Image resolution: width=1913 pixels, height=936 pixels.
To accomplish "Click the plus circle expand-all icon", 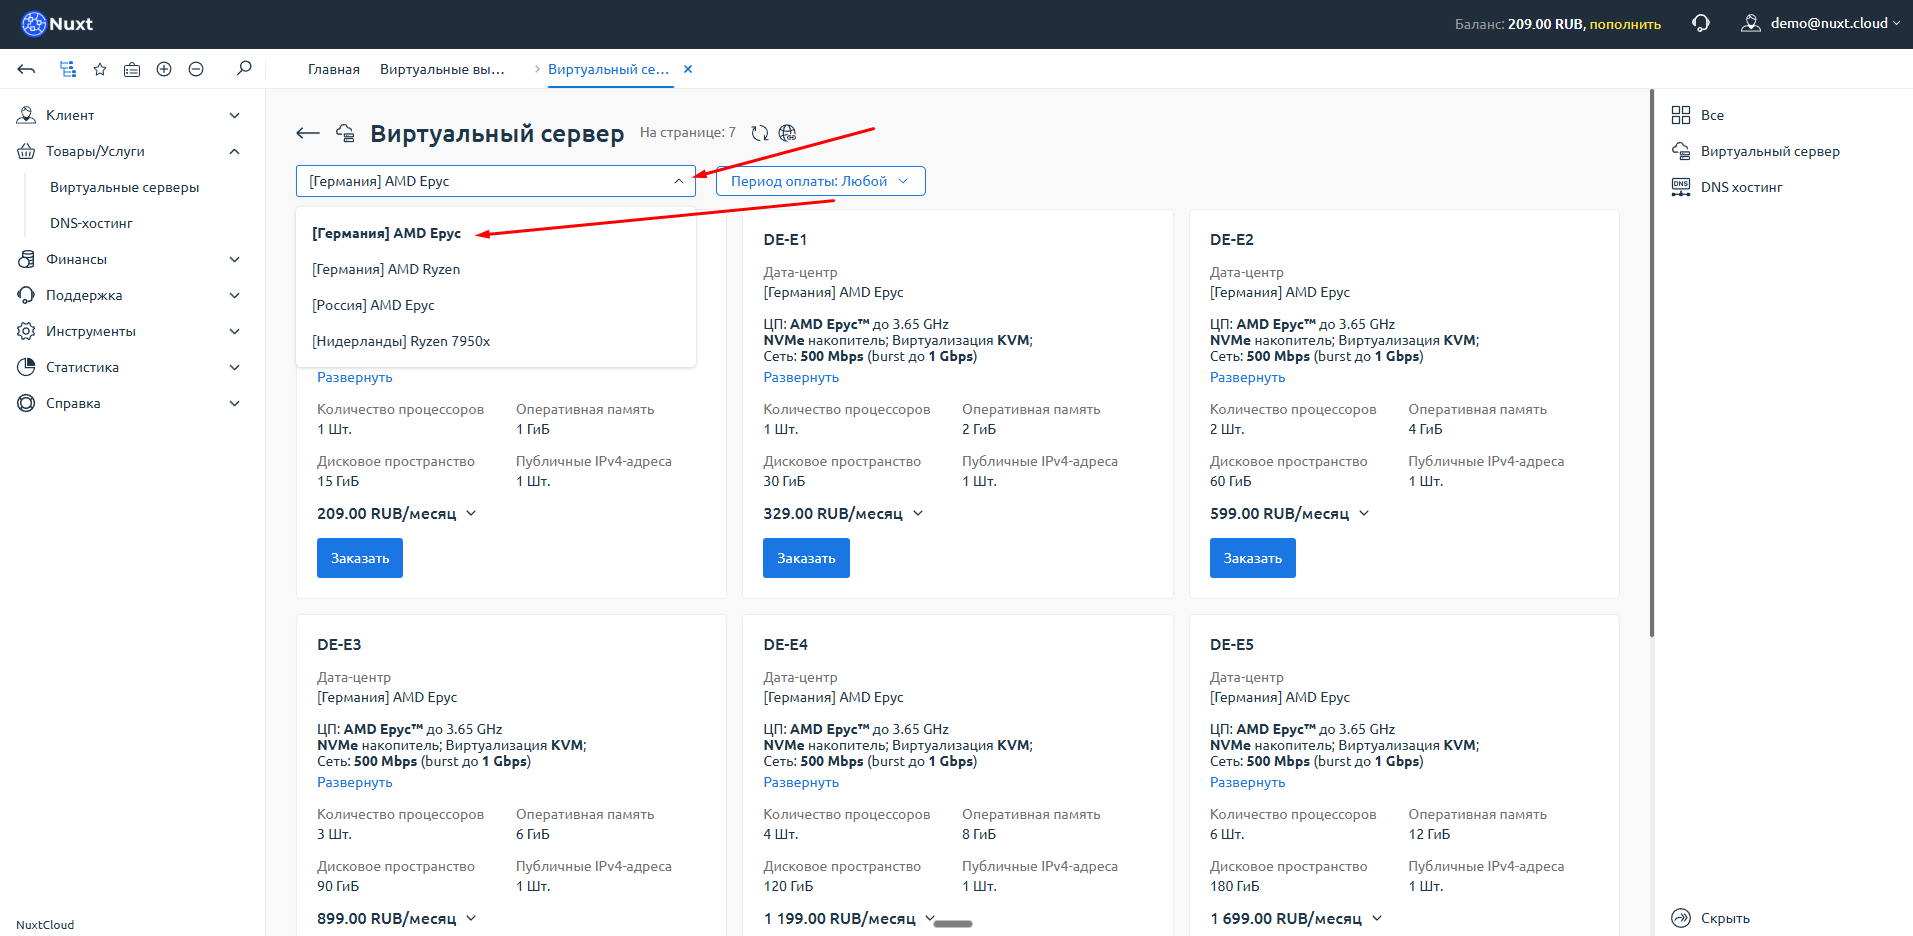I will (164, 69).
